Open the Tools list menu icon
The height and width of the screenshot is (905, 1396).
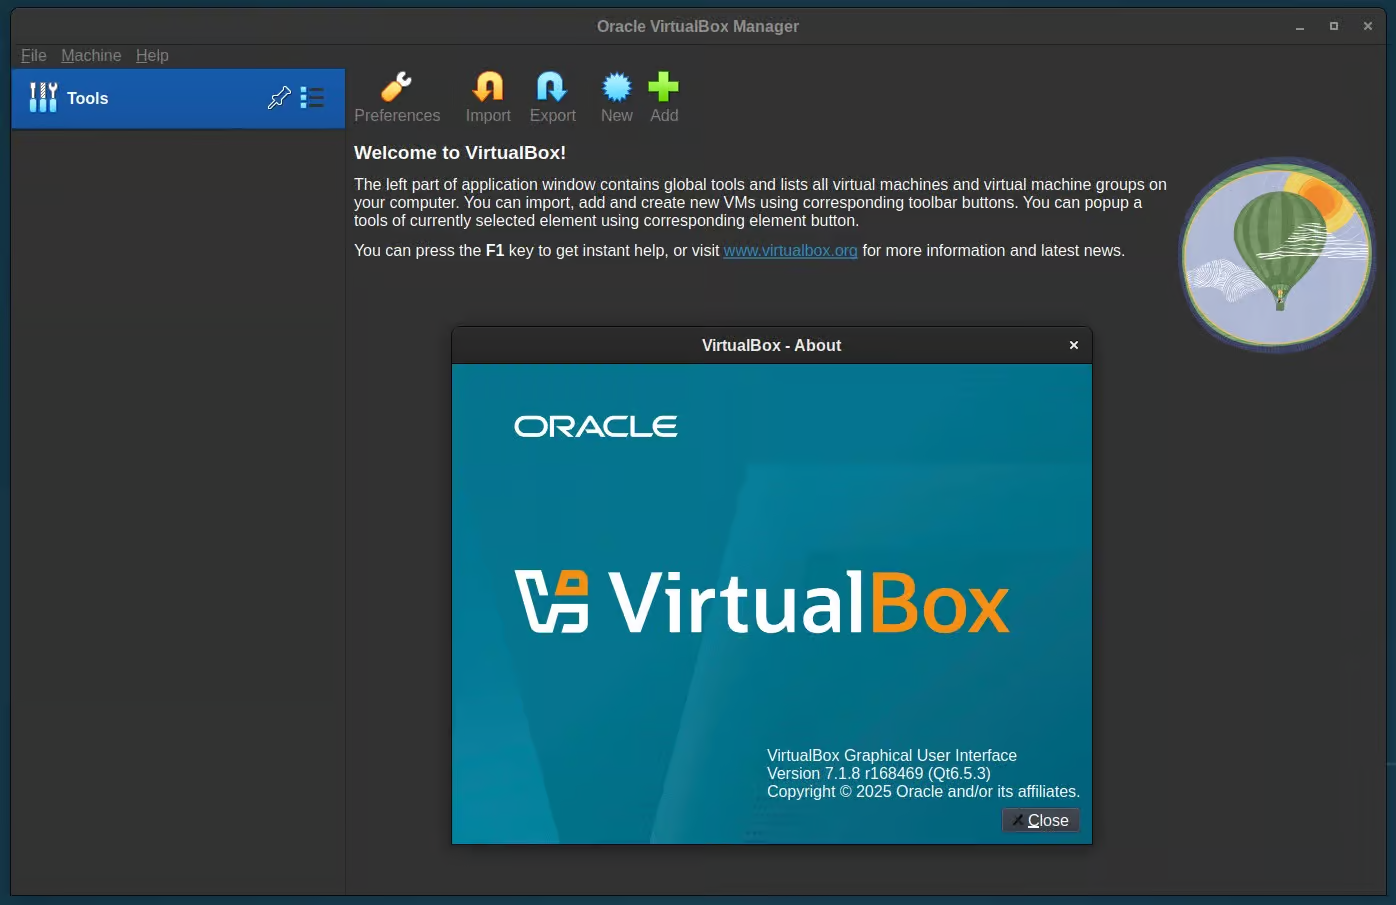point(312,98)
